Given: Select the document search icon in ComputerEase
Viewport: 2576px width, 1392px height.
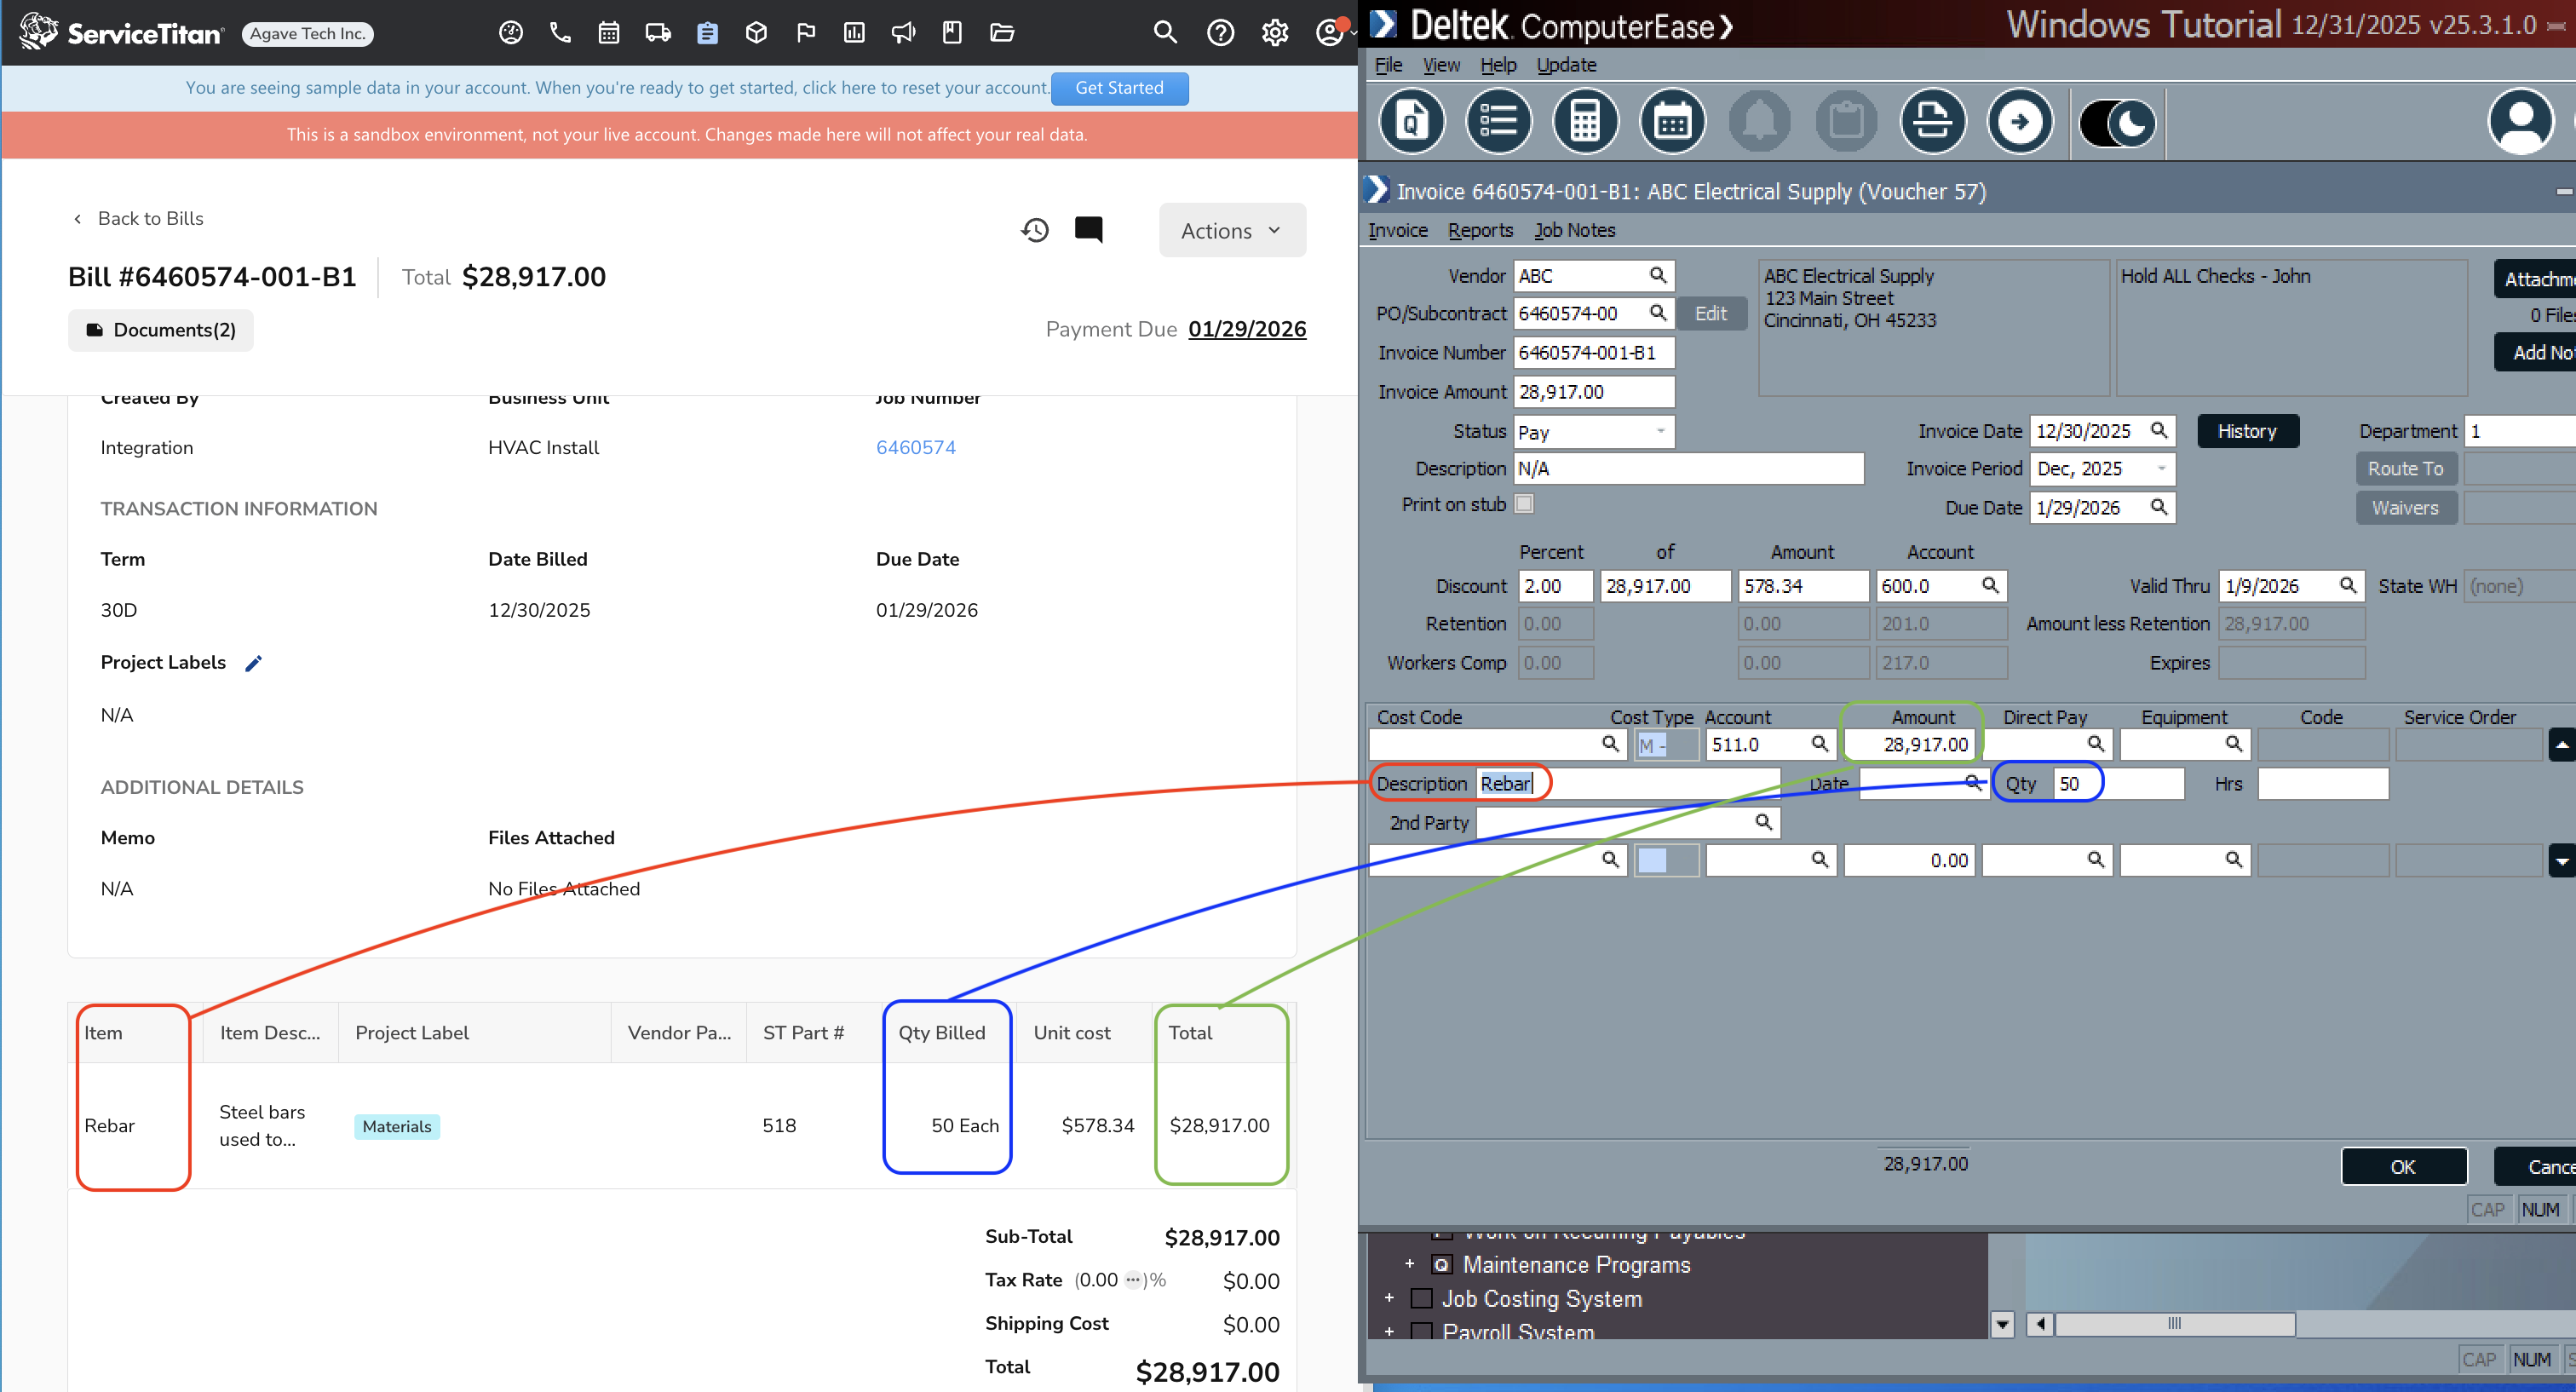Looking at the screenshot, I should click(1411, 121).
